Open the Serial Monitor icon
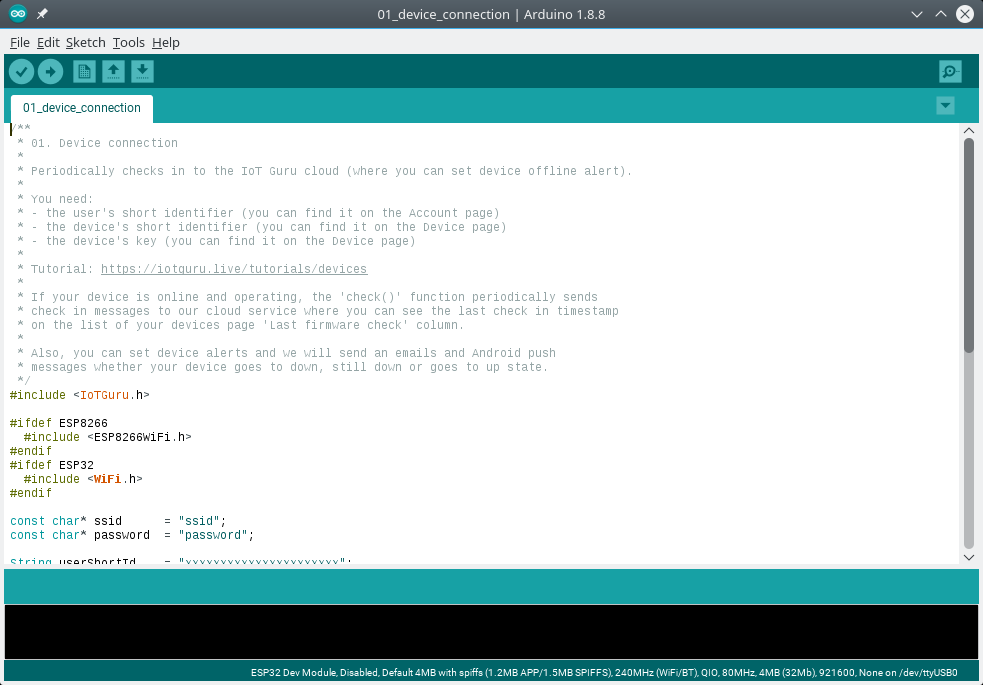 pos(950,72)
